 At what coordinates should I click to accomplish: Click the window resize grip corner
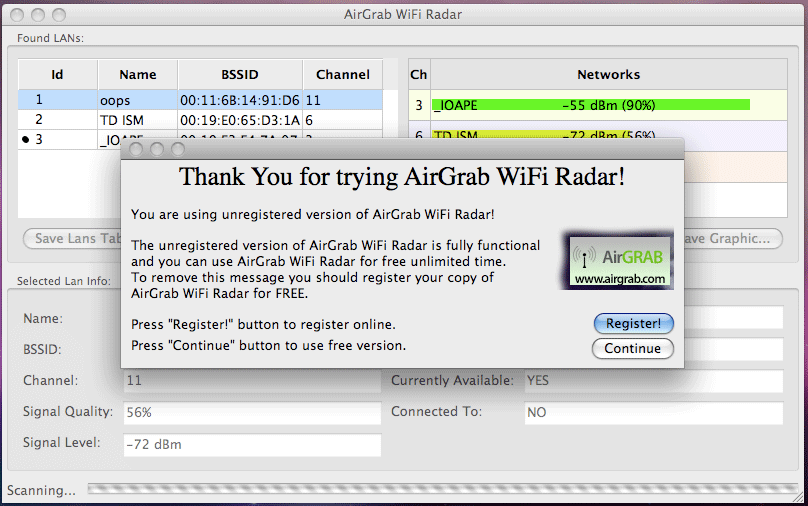coord(799,497)
